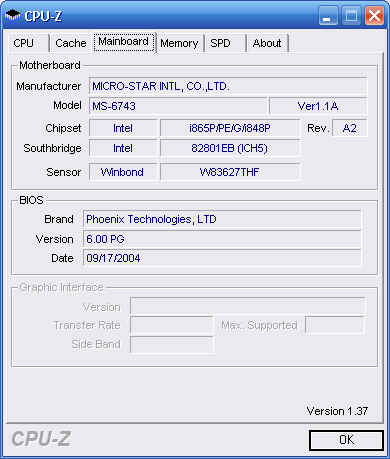390x459 pixels.
Task: Click the BIOS Brand Phoenix Technologies field
Action: pos(222,219)
